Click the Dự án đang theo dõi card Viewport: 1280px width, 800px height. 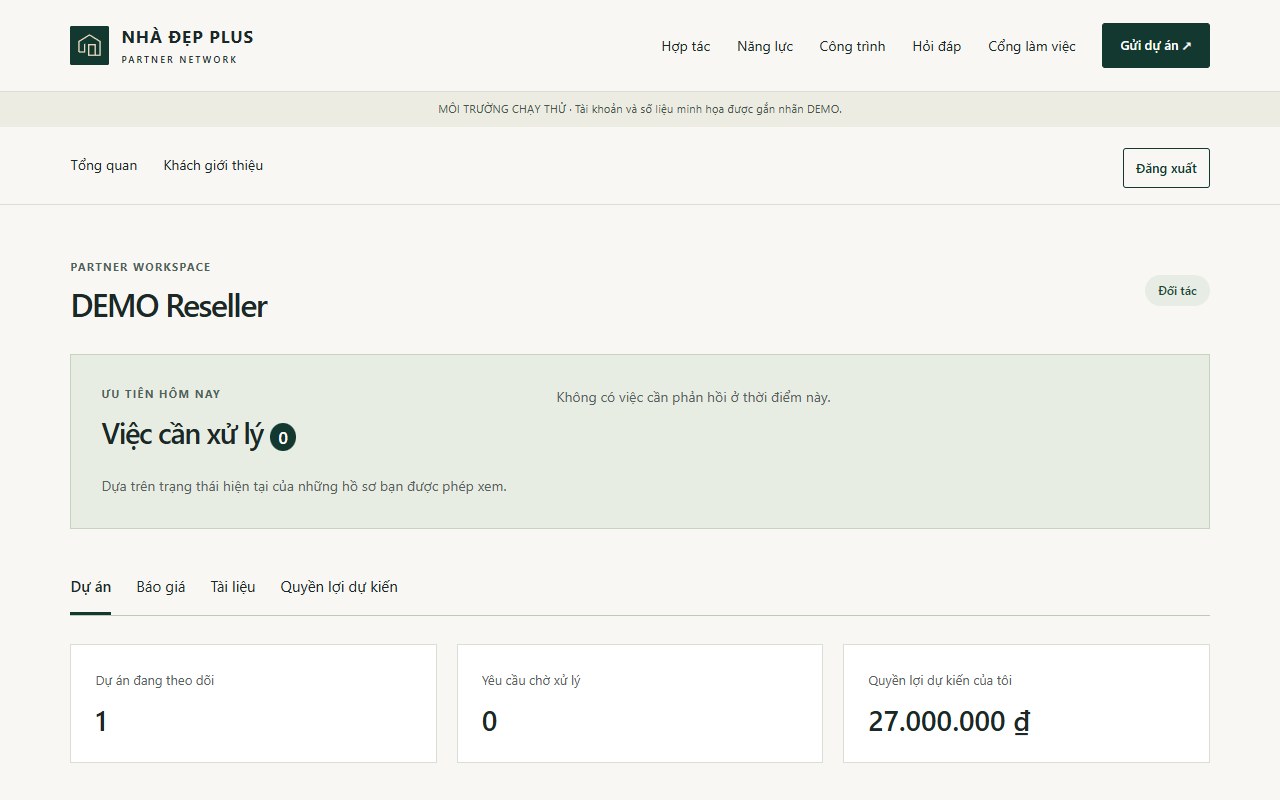[253, 703]
